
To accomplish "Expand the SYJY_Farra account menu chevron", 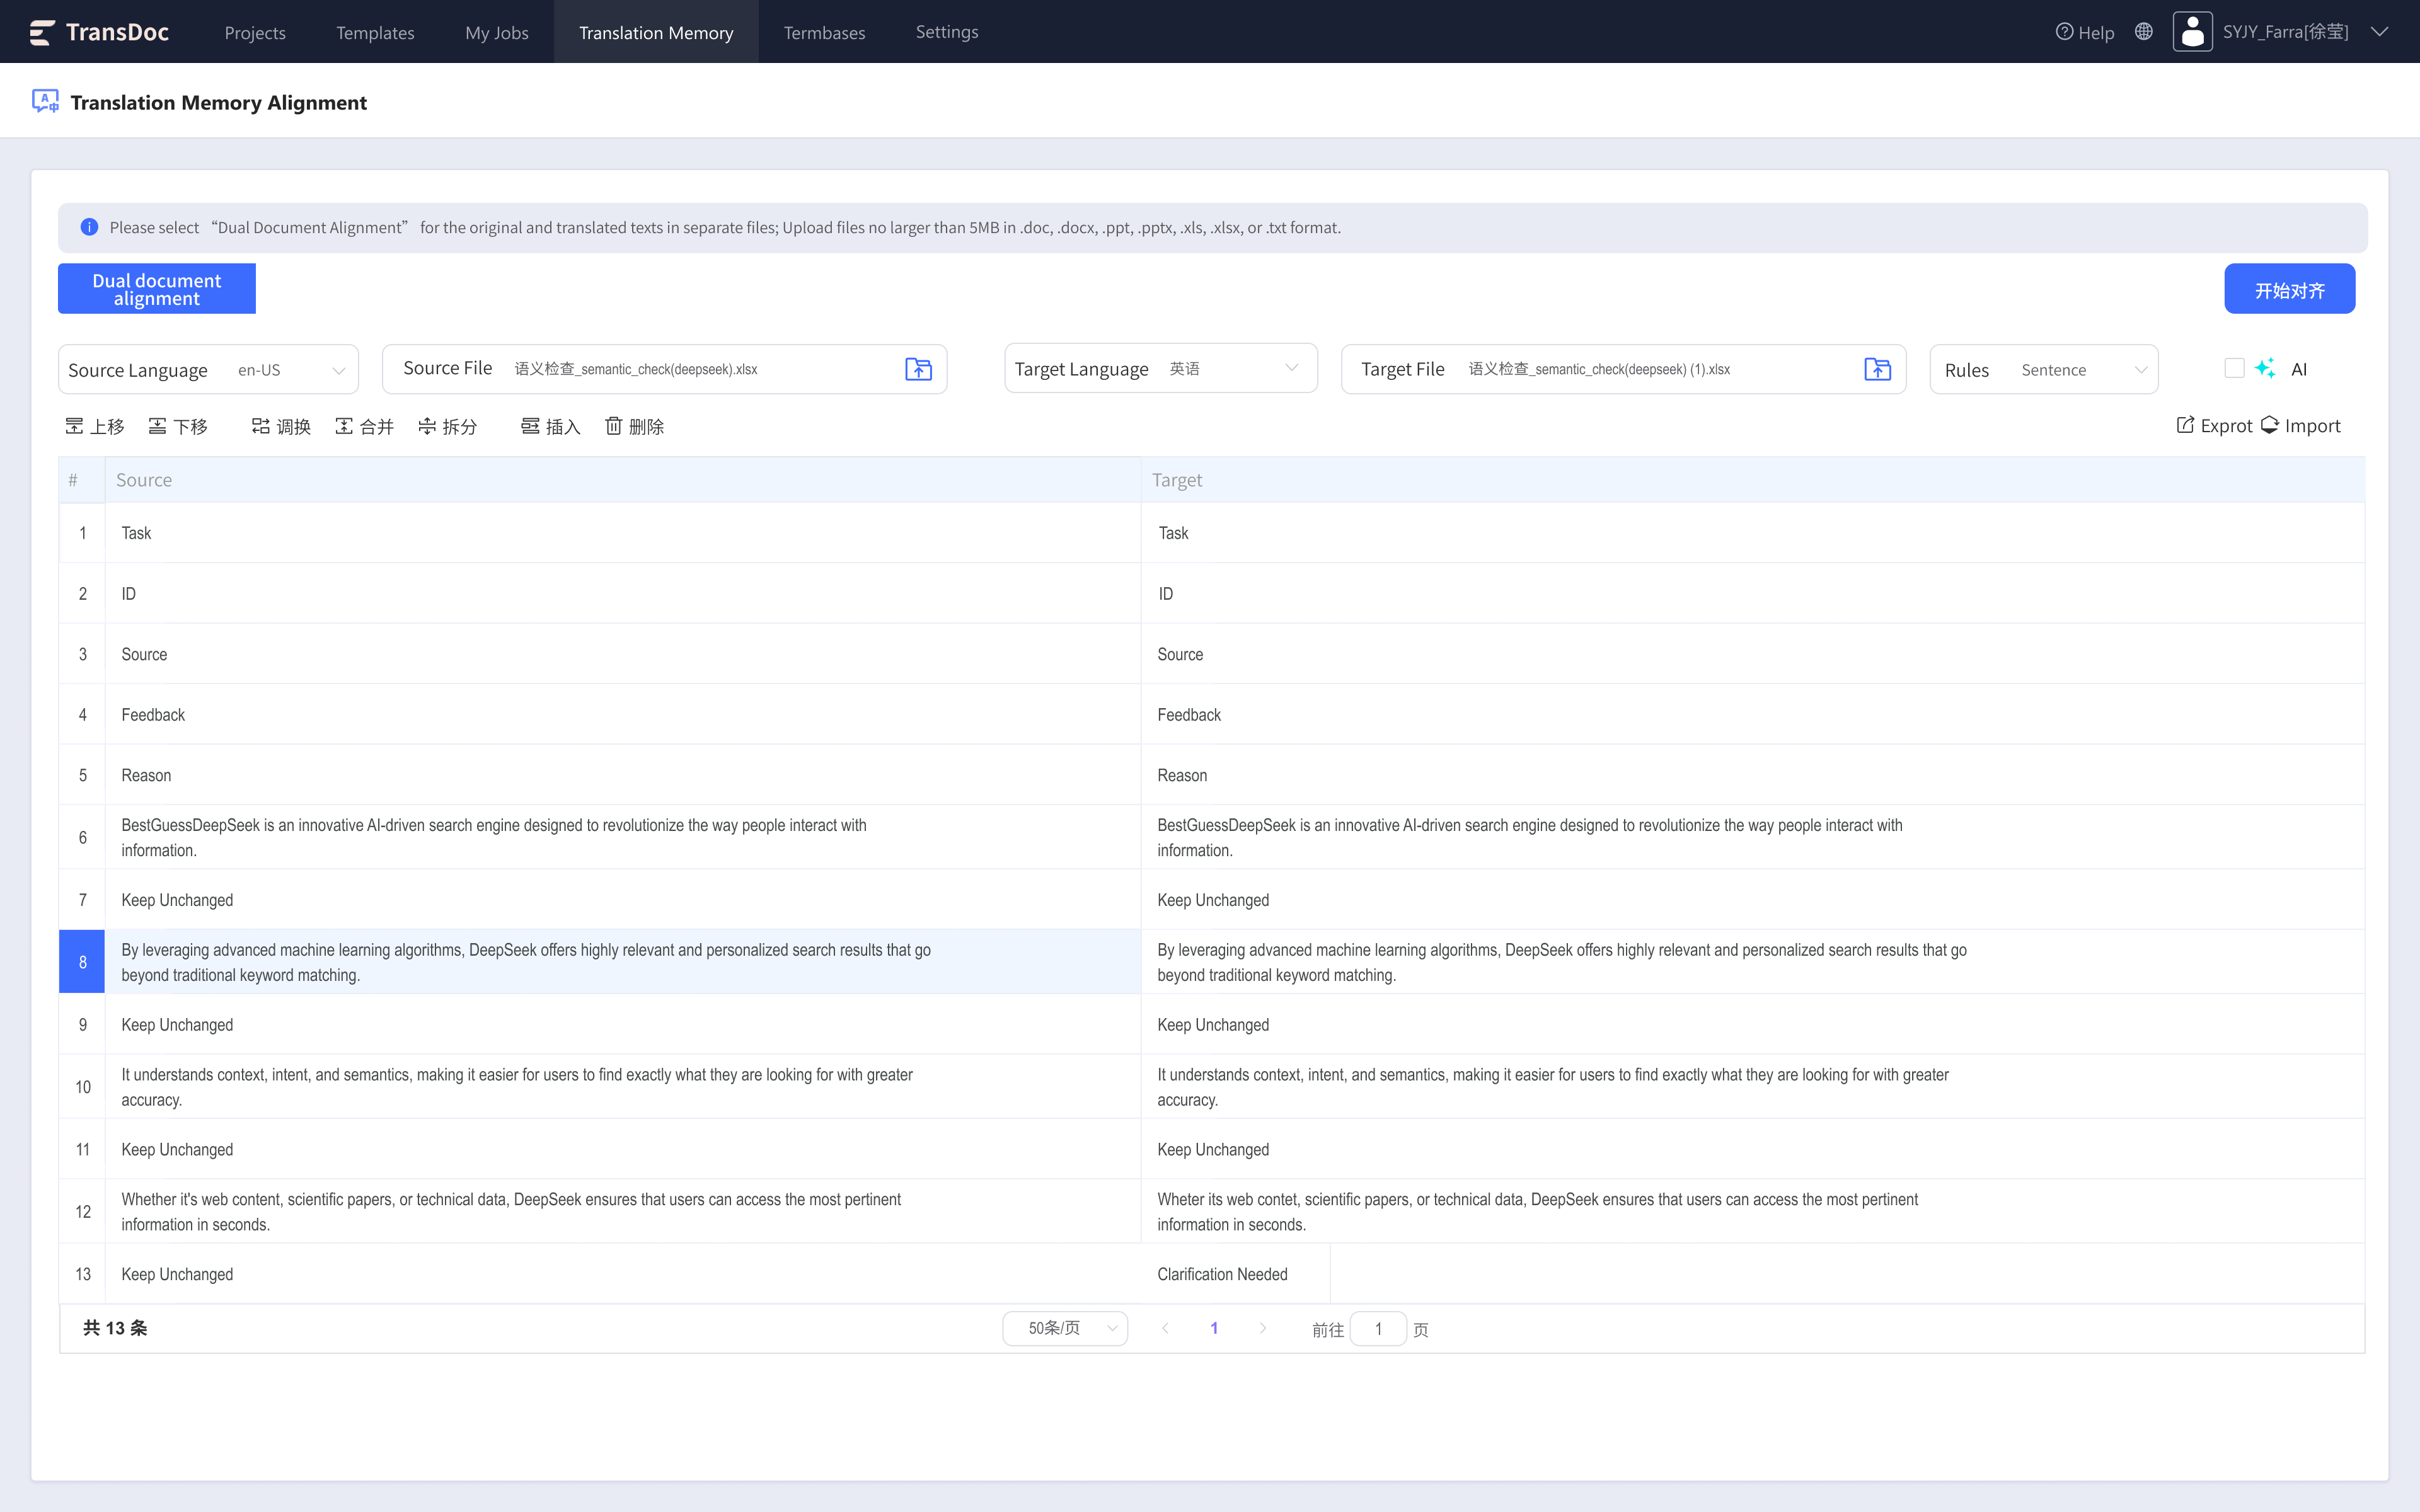I will coord(2380,32).
